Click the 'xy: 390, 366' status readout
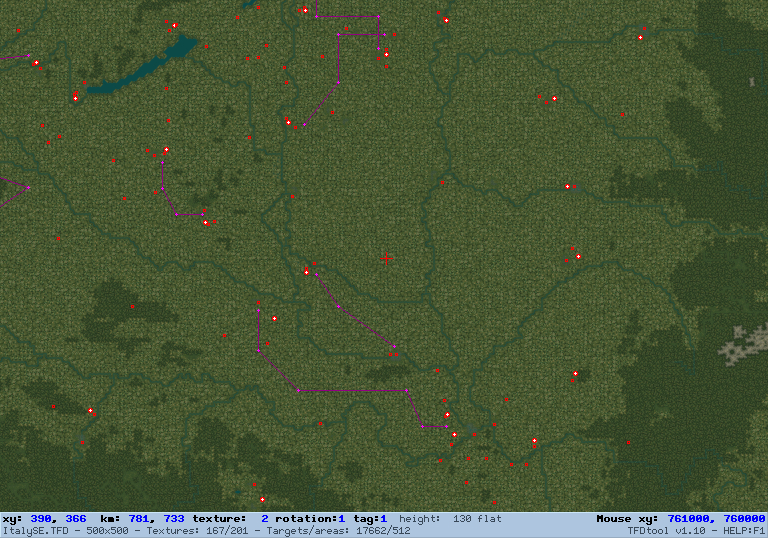 (x=45, y=518)
